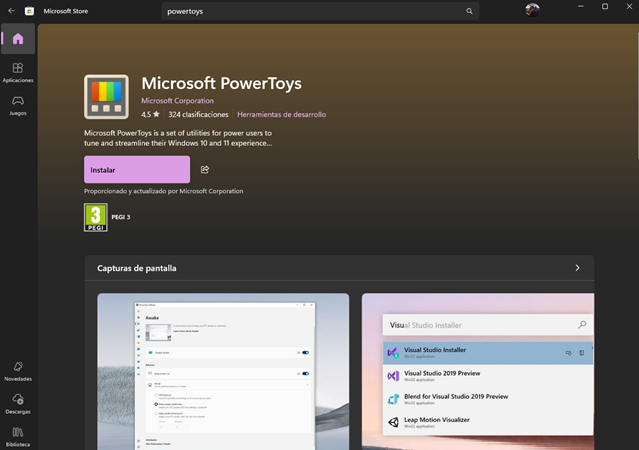
Task: Go back with the arrow icon
Action: pyautogui.click(x=11, y=11)
